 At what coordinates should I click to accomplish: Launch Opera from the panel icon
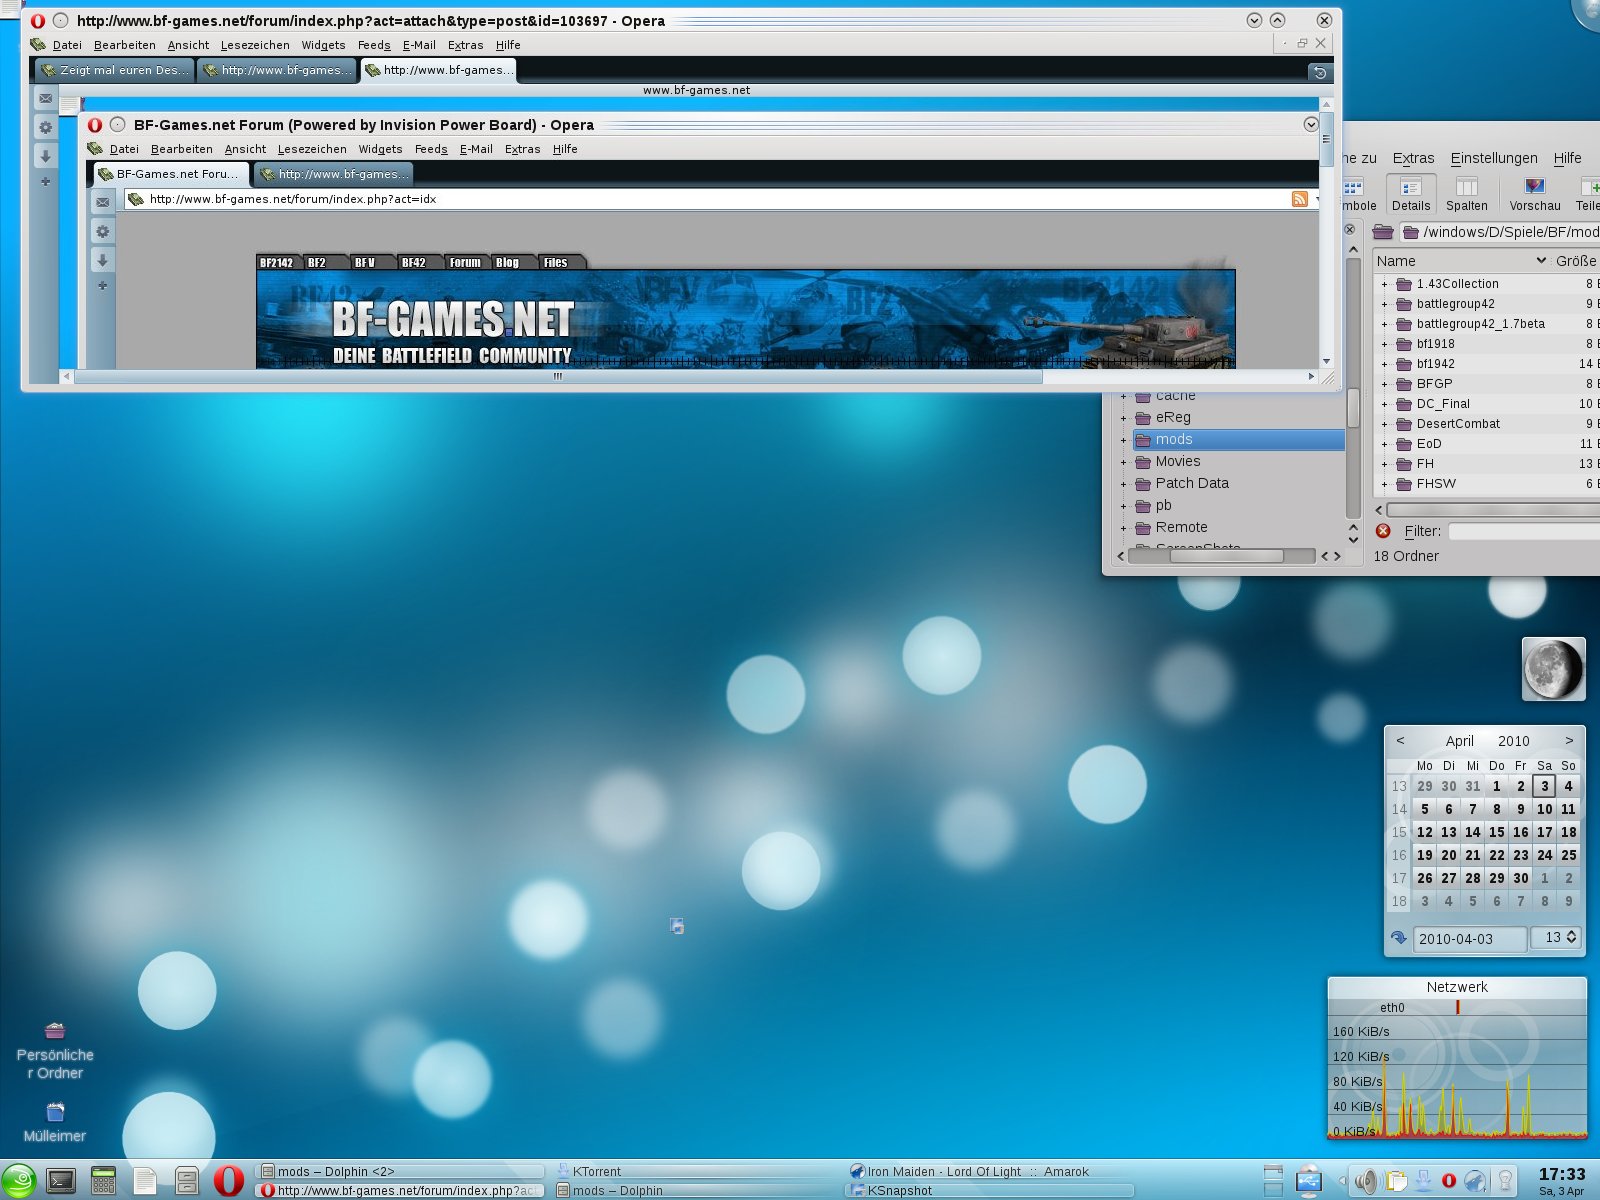[228, 1181]
